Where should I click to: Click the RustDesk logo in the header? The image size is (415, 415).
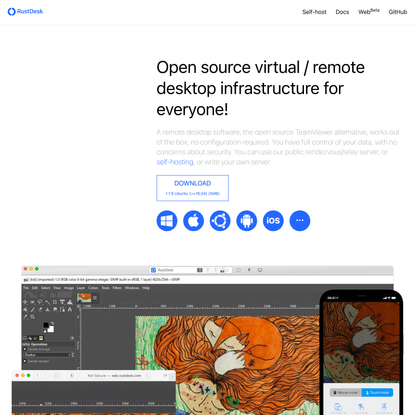point(25,12)
